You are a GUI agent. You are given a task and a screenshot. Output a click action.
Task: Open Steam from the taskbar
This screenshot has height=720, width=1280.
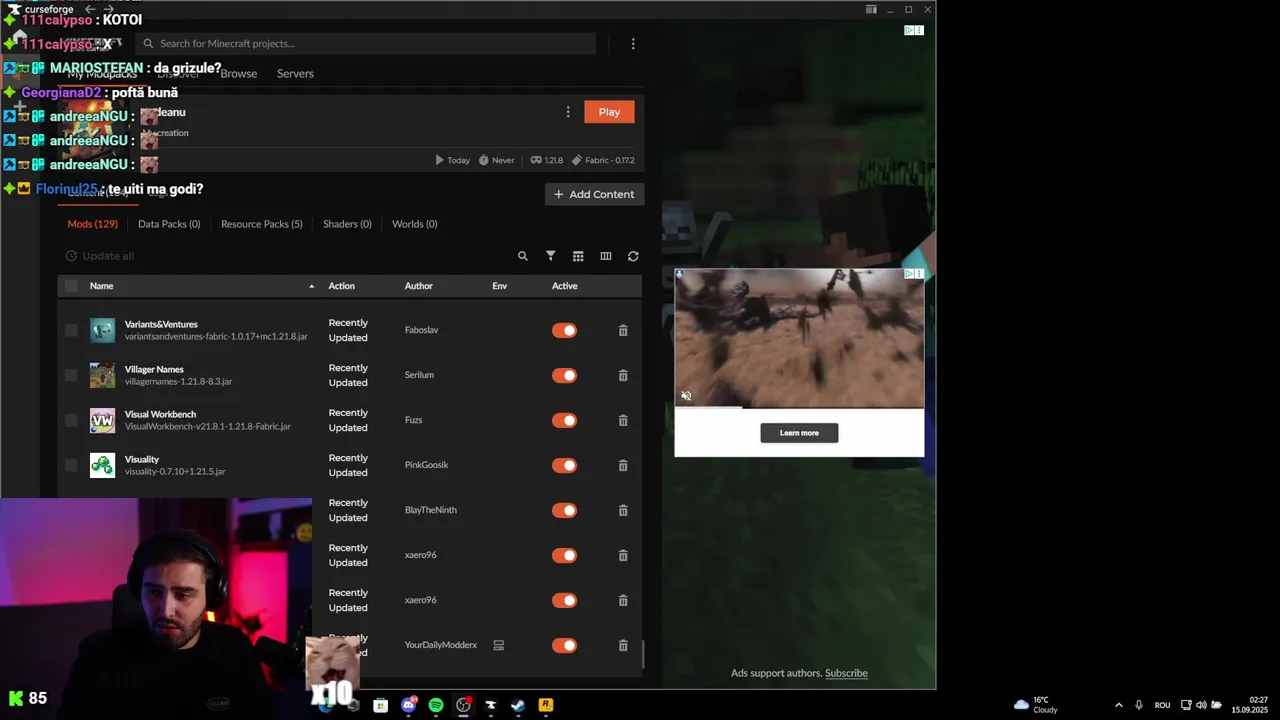coord(518,705)
